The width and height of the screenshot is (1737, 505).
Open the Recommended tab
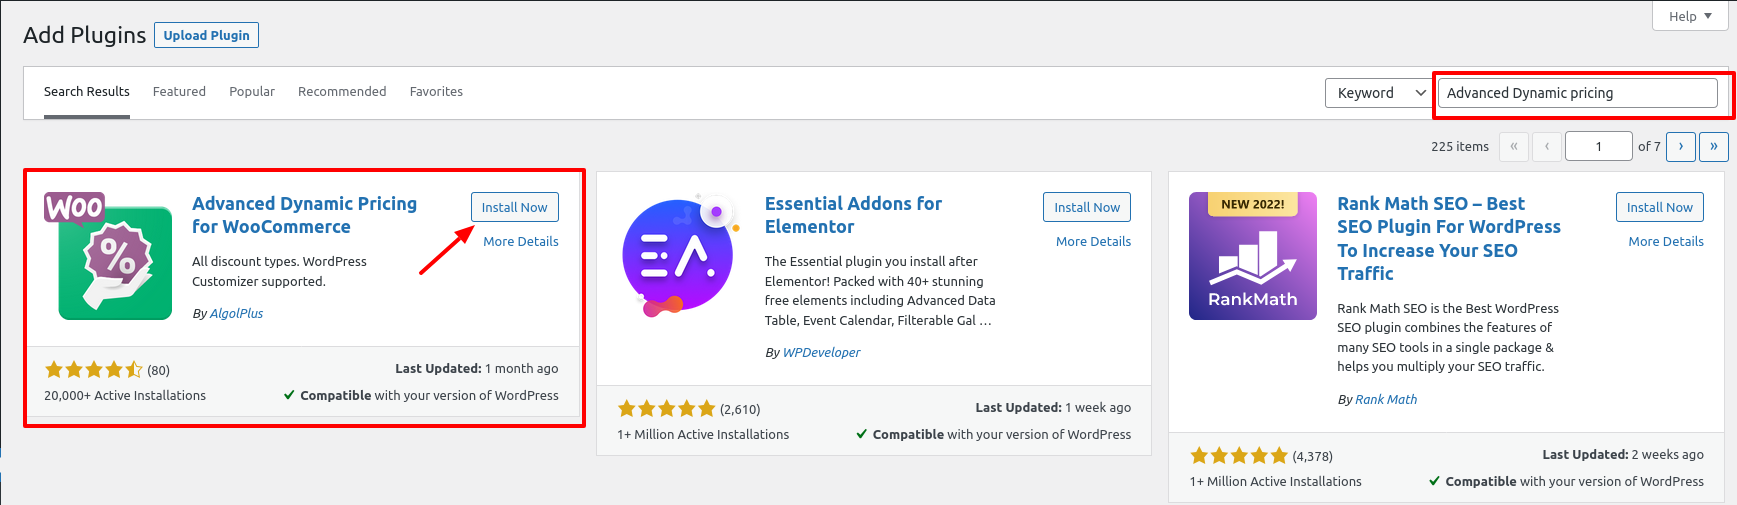point(342,91)
